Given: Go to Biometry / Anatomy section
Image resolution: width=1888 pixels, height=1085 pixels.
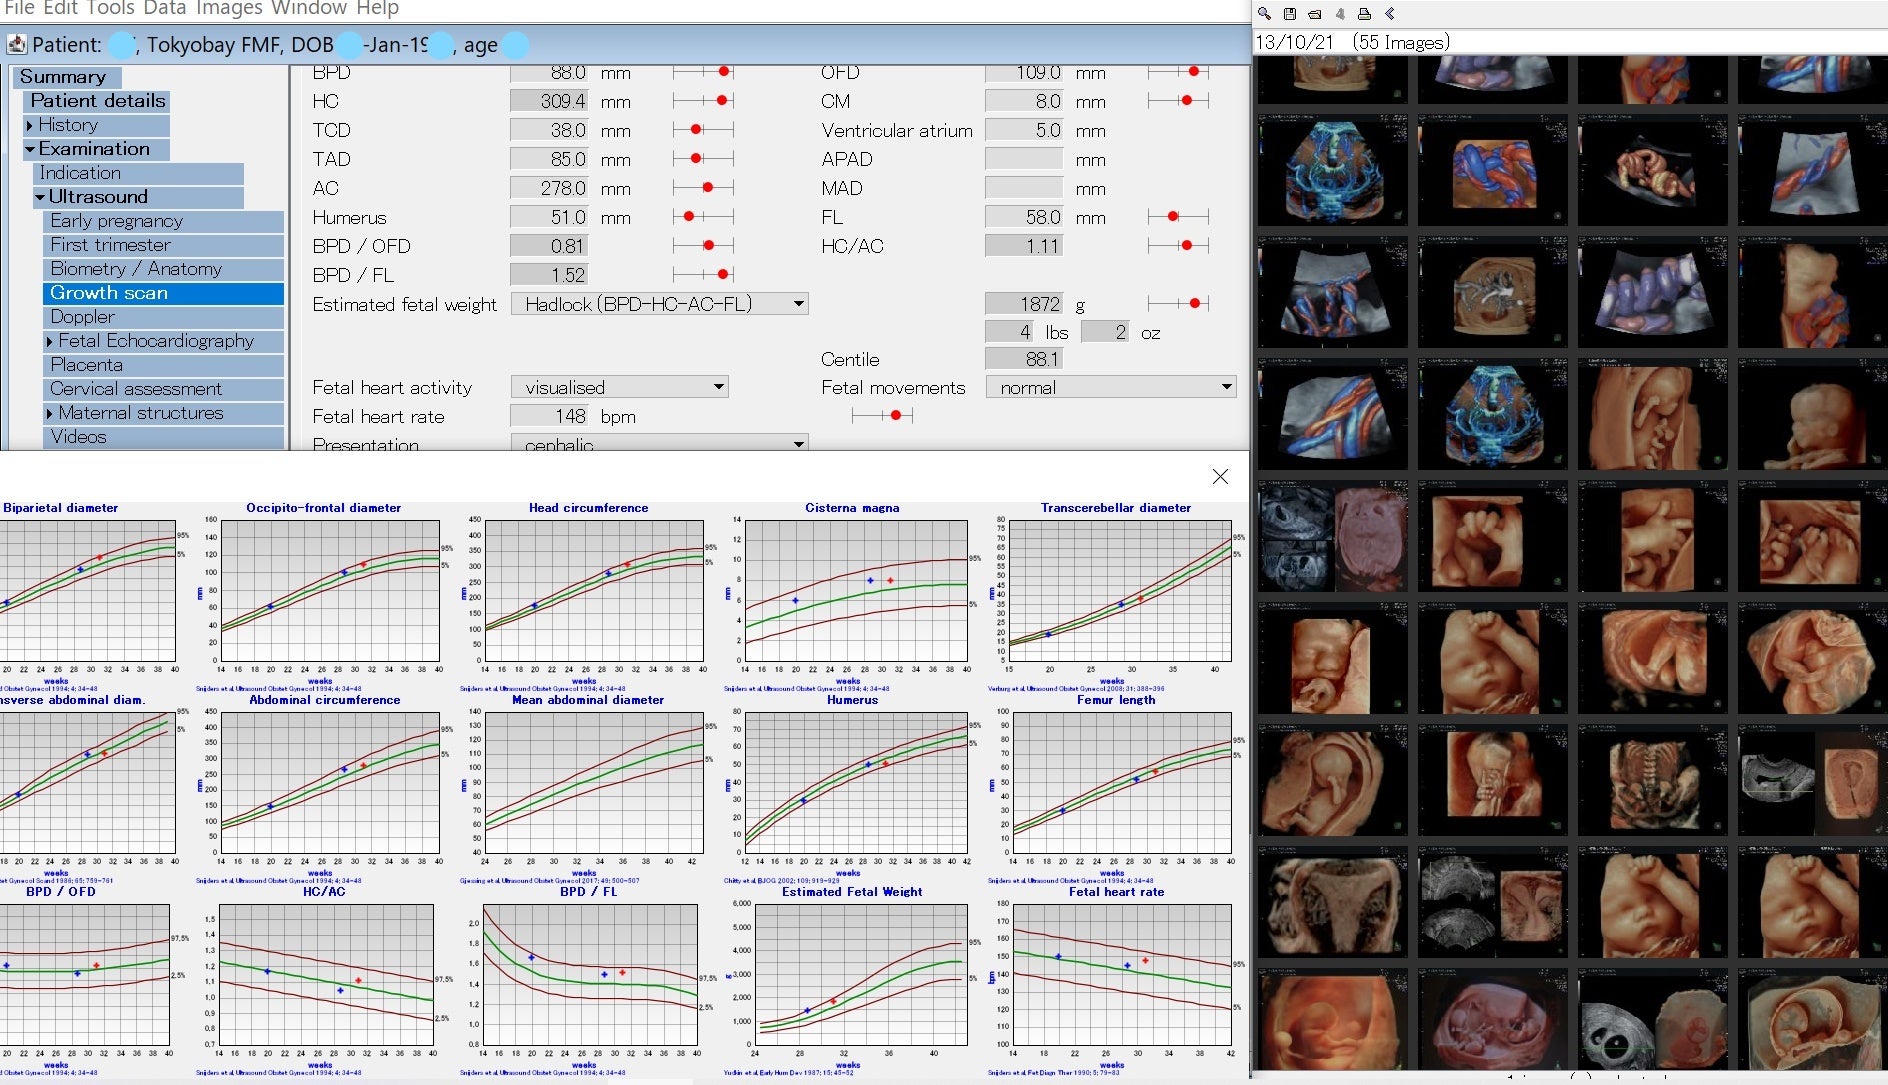Looking at the screenshot, I should coord(136,269).
